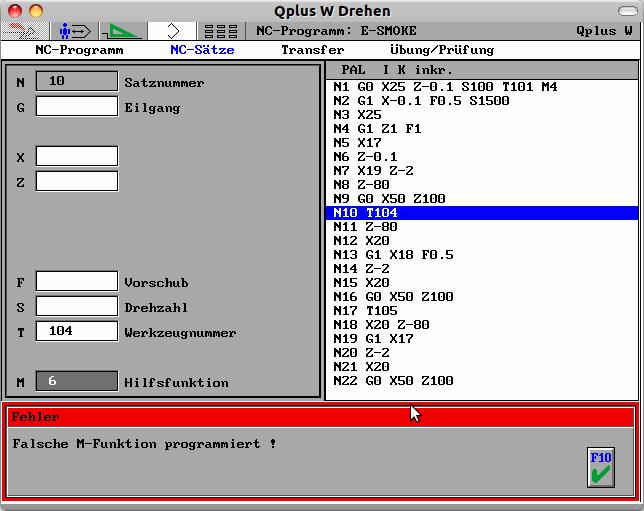Image resolution: width=644 pixels, height=511 pixels.
Task: Confirm error with F10 checkmark button
Action: click(x=601, y=467)
